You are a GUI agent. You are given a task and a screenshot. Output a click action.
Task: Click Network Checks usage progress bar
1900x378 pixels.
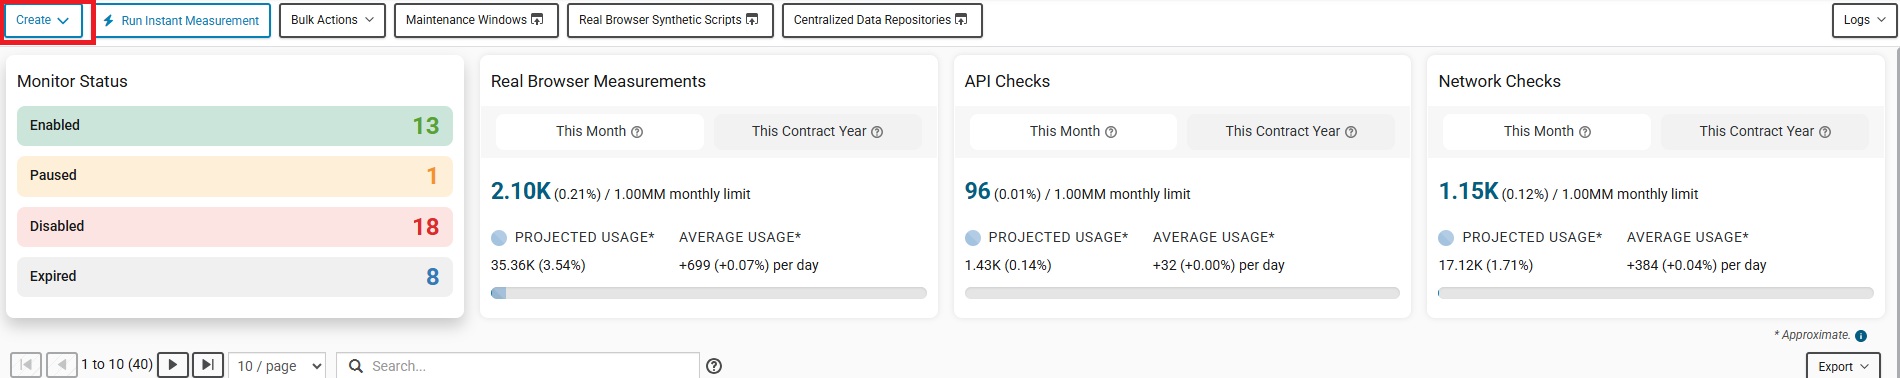[1656, 293]
